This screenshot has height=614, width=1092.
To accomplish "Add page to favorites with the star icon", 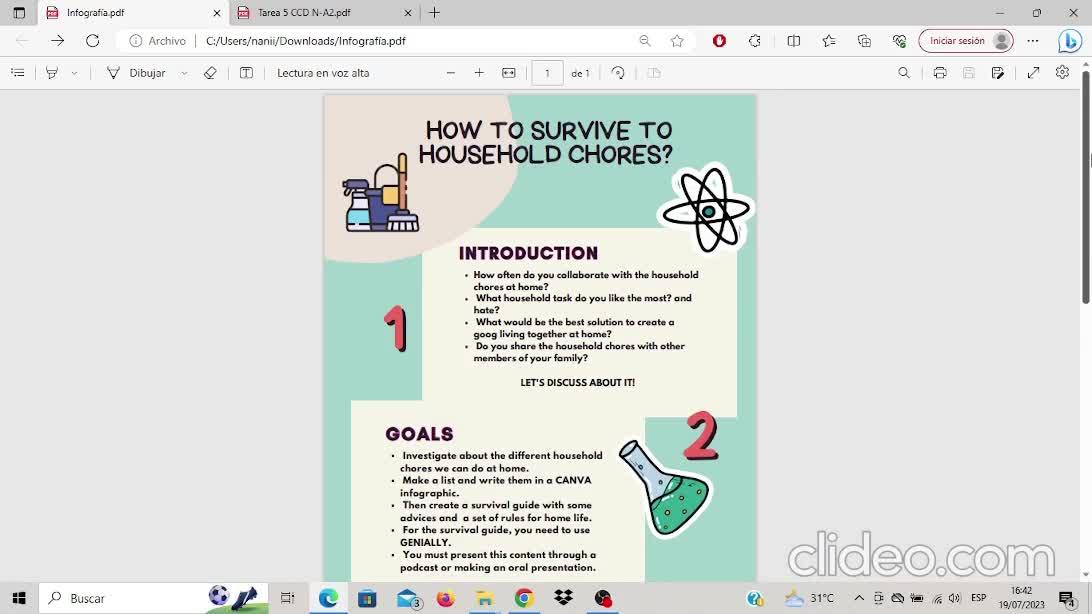I will [677, 41].
